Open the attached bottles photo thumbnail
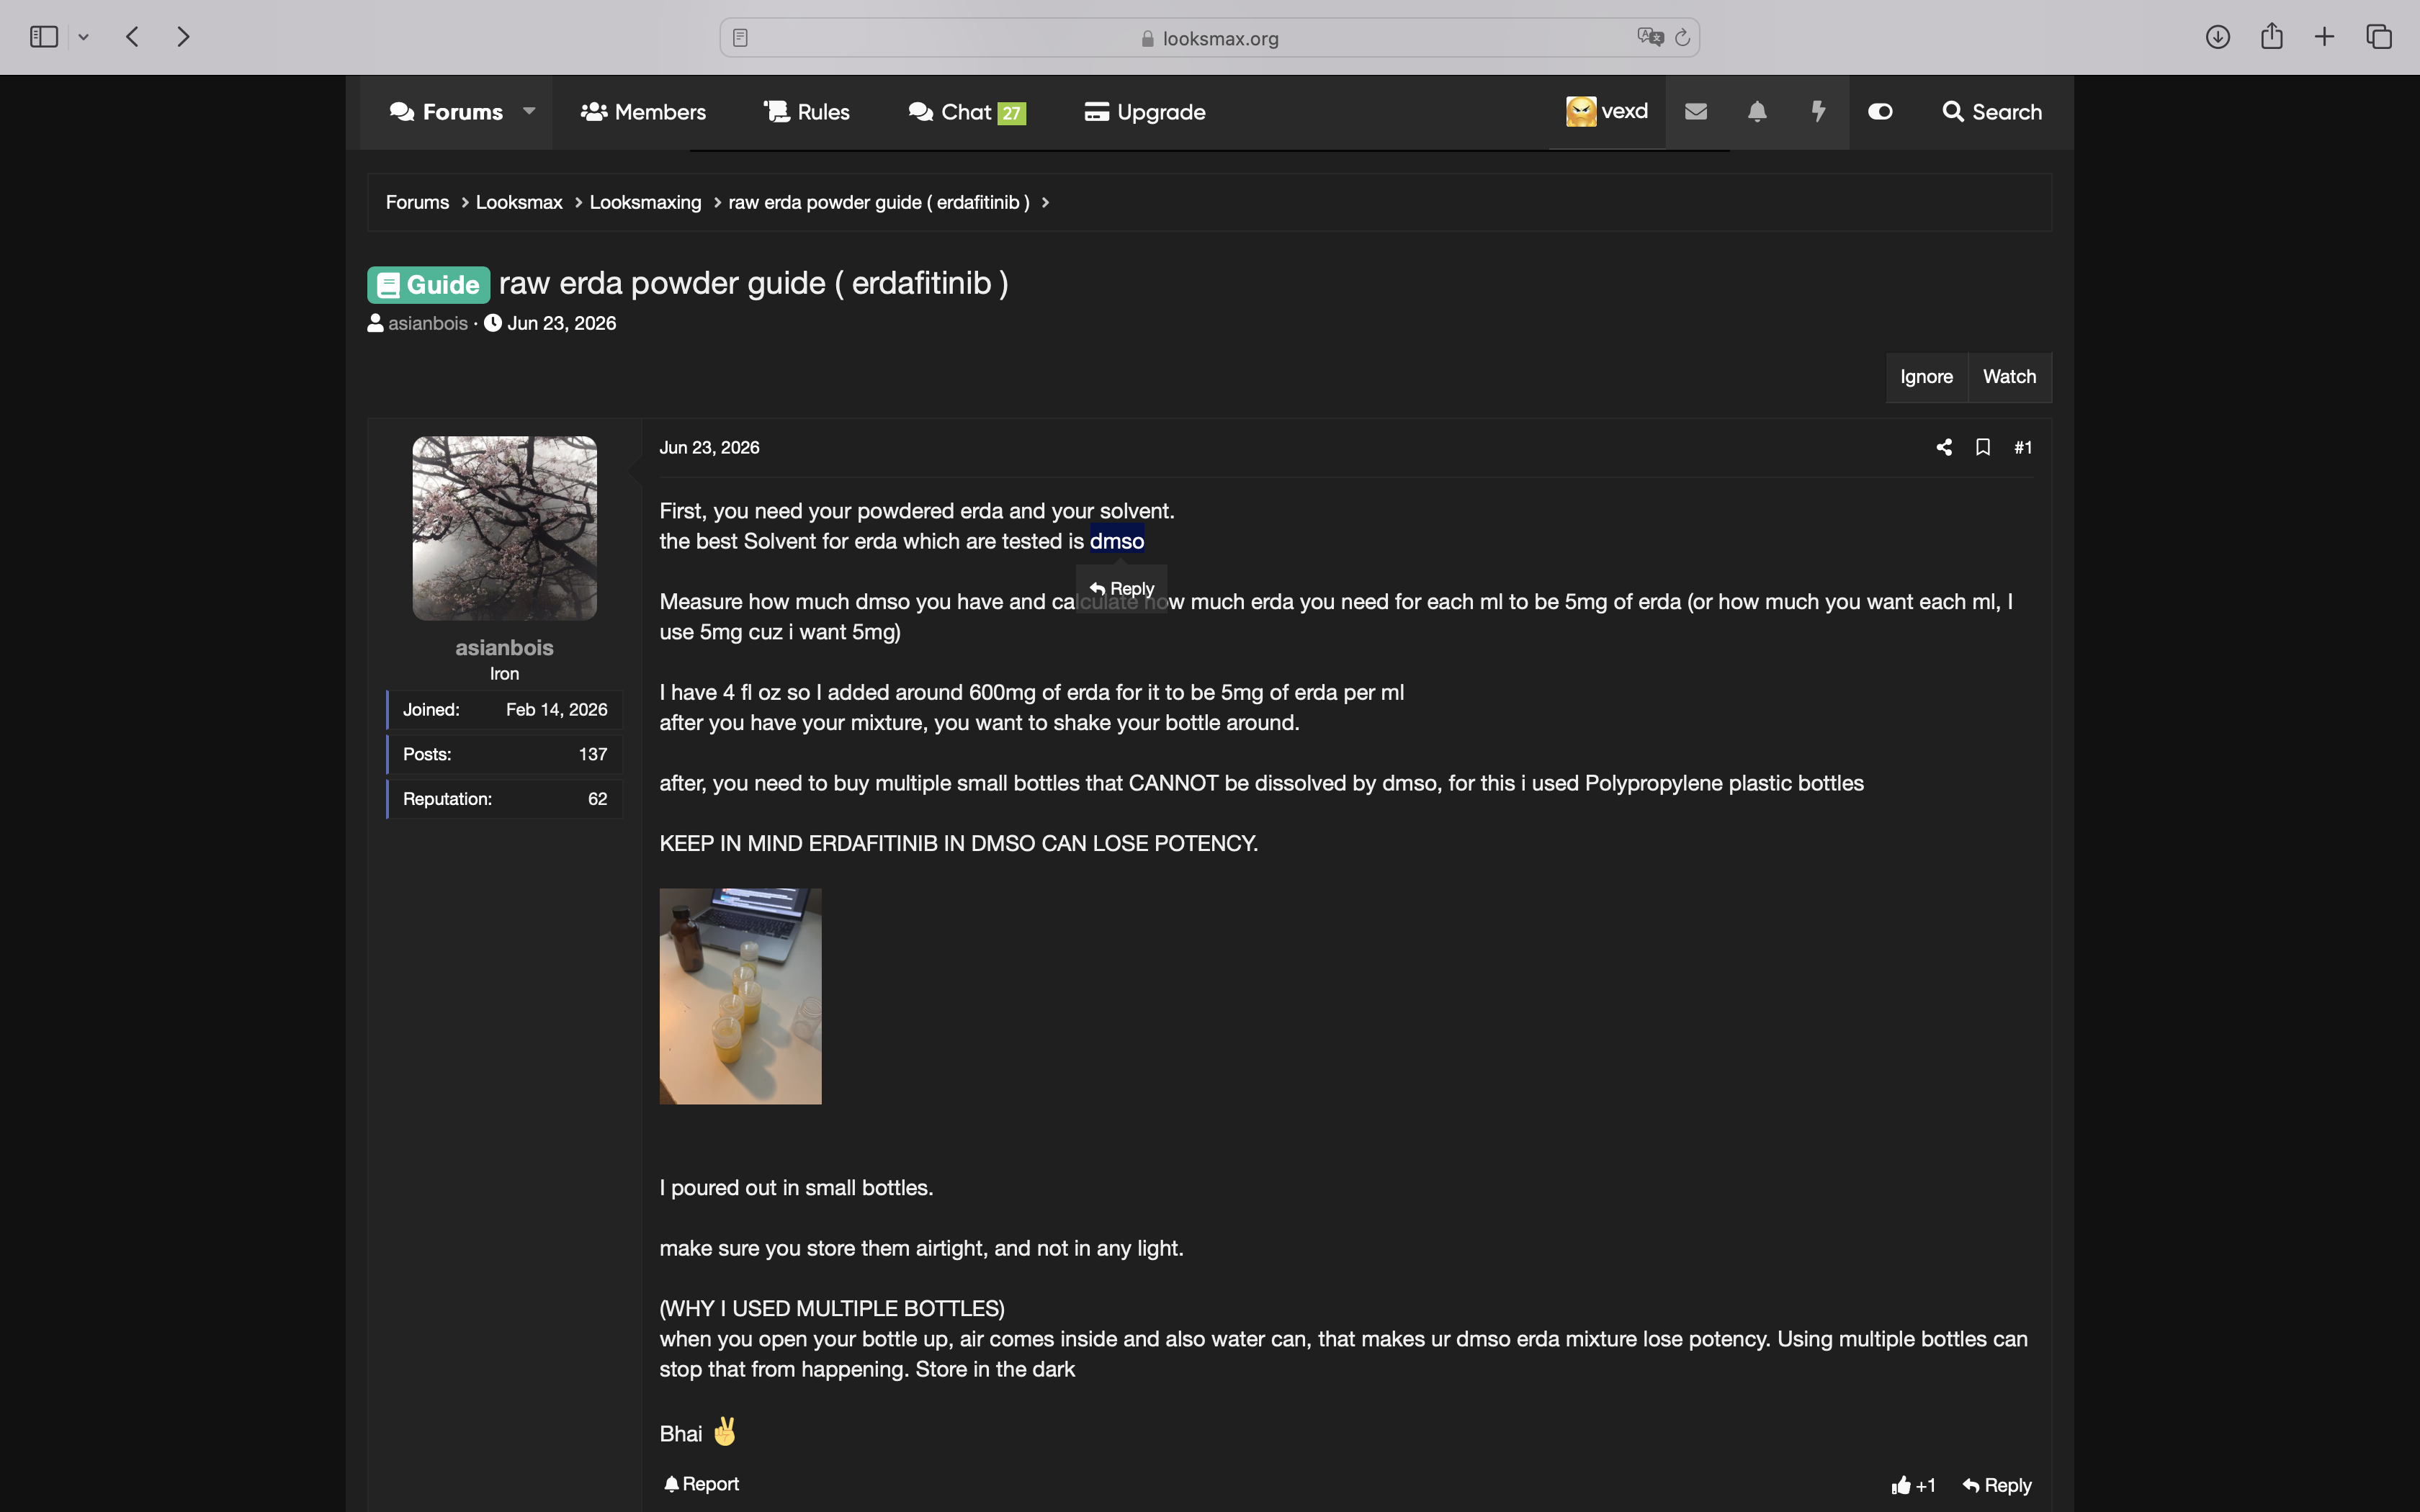Screen dimensions: 2420x1512 tap(740, 996)
